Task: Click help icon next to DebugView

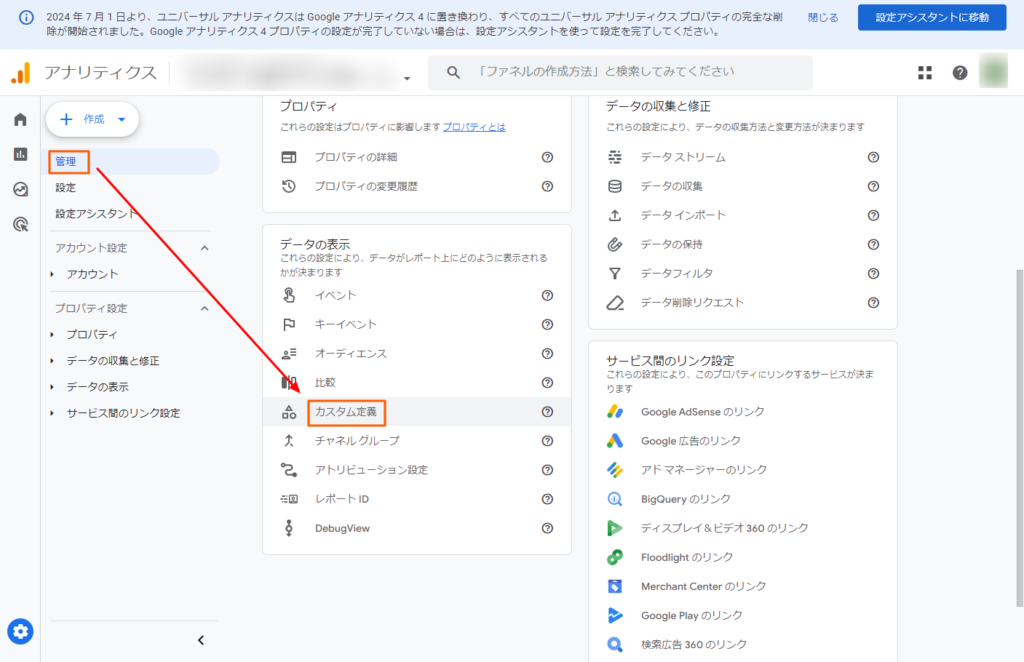Action: (x=547, y=528)
